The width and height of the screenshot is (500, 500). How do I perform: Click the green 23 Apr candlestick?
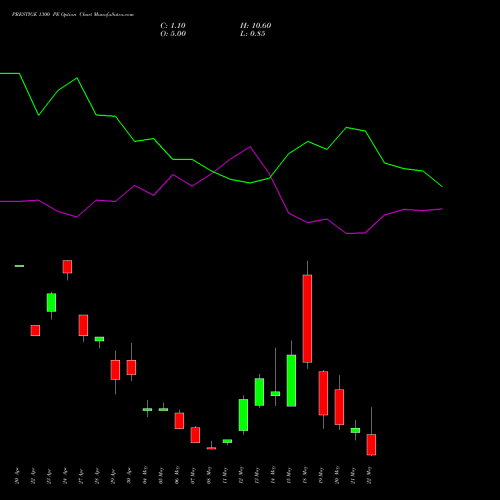tap(51, 302)
